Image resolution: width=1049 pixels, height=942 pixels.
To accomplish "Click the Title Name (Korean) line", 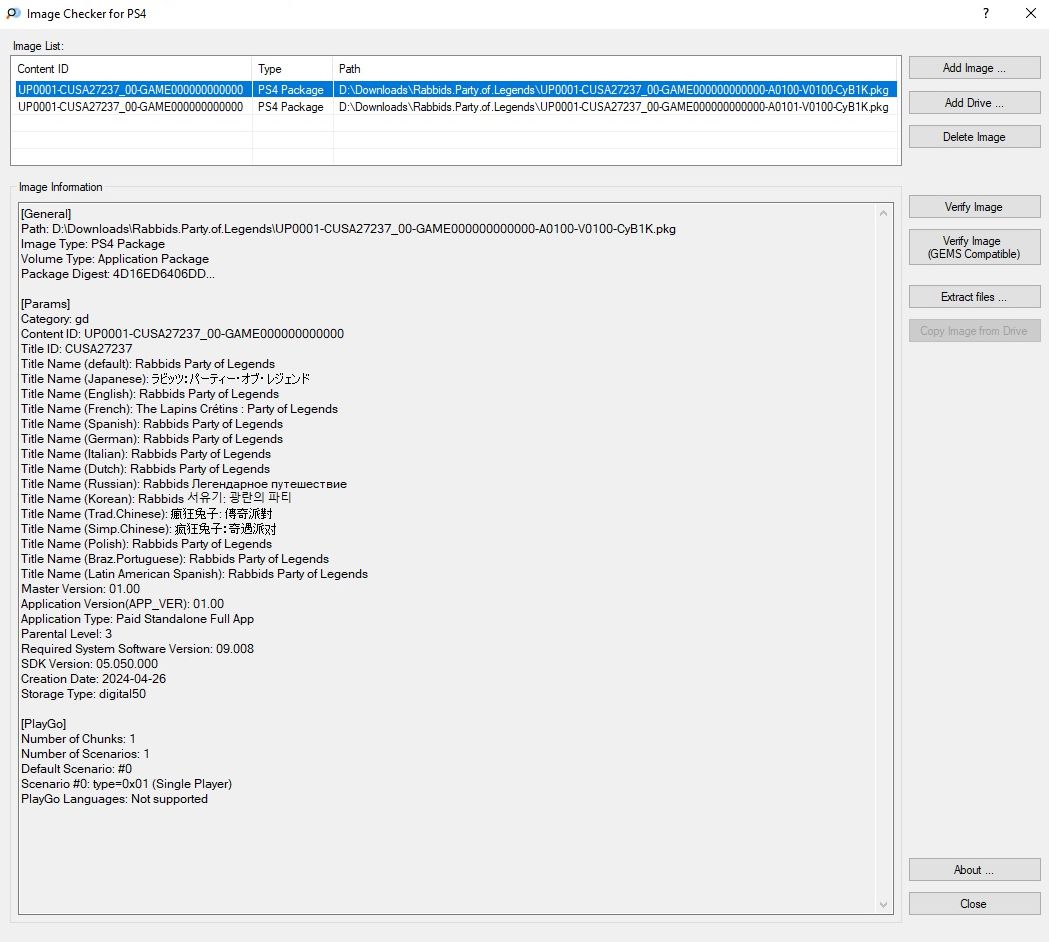I will tap(156, 499).
